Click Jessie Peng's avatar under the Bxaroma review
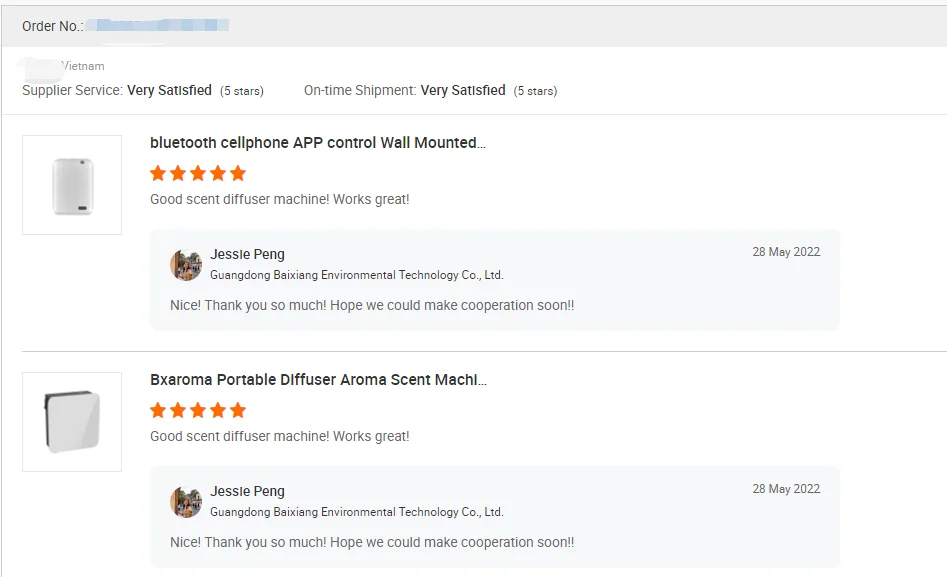 (x=186, y=502)
